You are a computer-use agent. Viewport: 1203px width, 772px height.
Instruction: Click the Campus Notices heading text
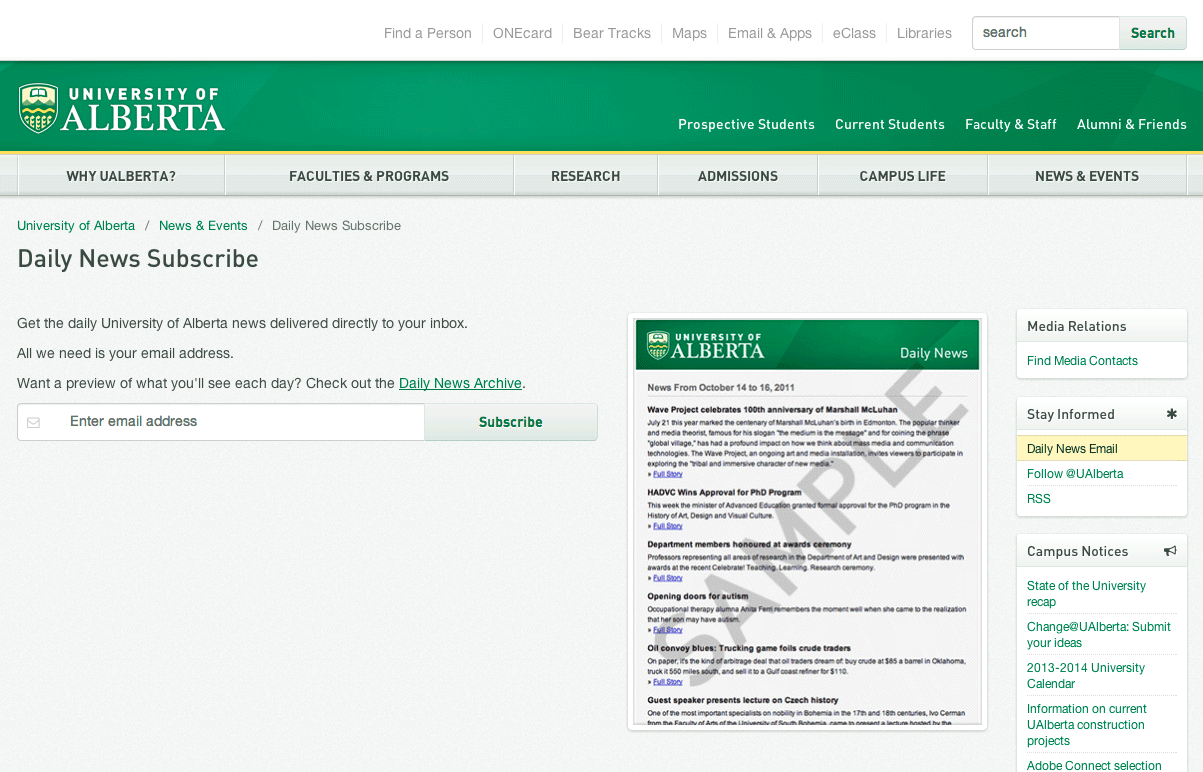tap(1077, 551)
